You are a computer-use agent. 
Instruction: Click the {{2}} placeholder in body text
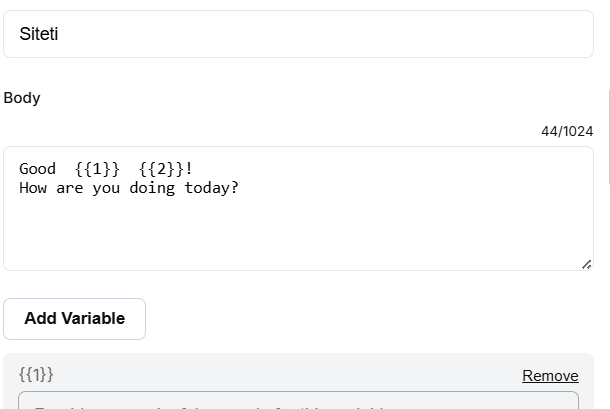coord(161,169)
